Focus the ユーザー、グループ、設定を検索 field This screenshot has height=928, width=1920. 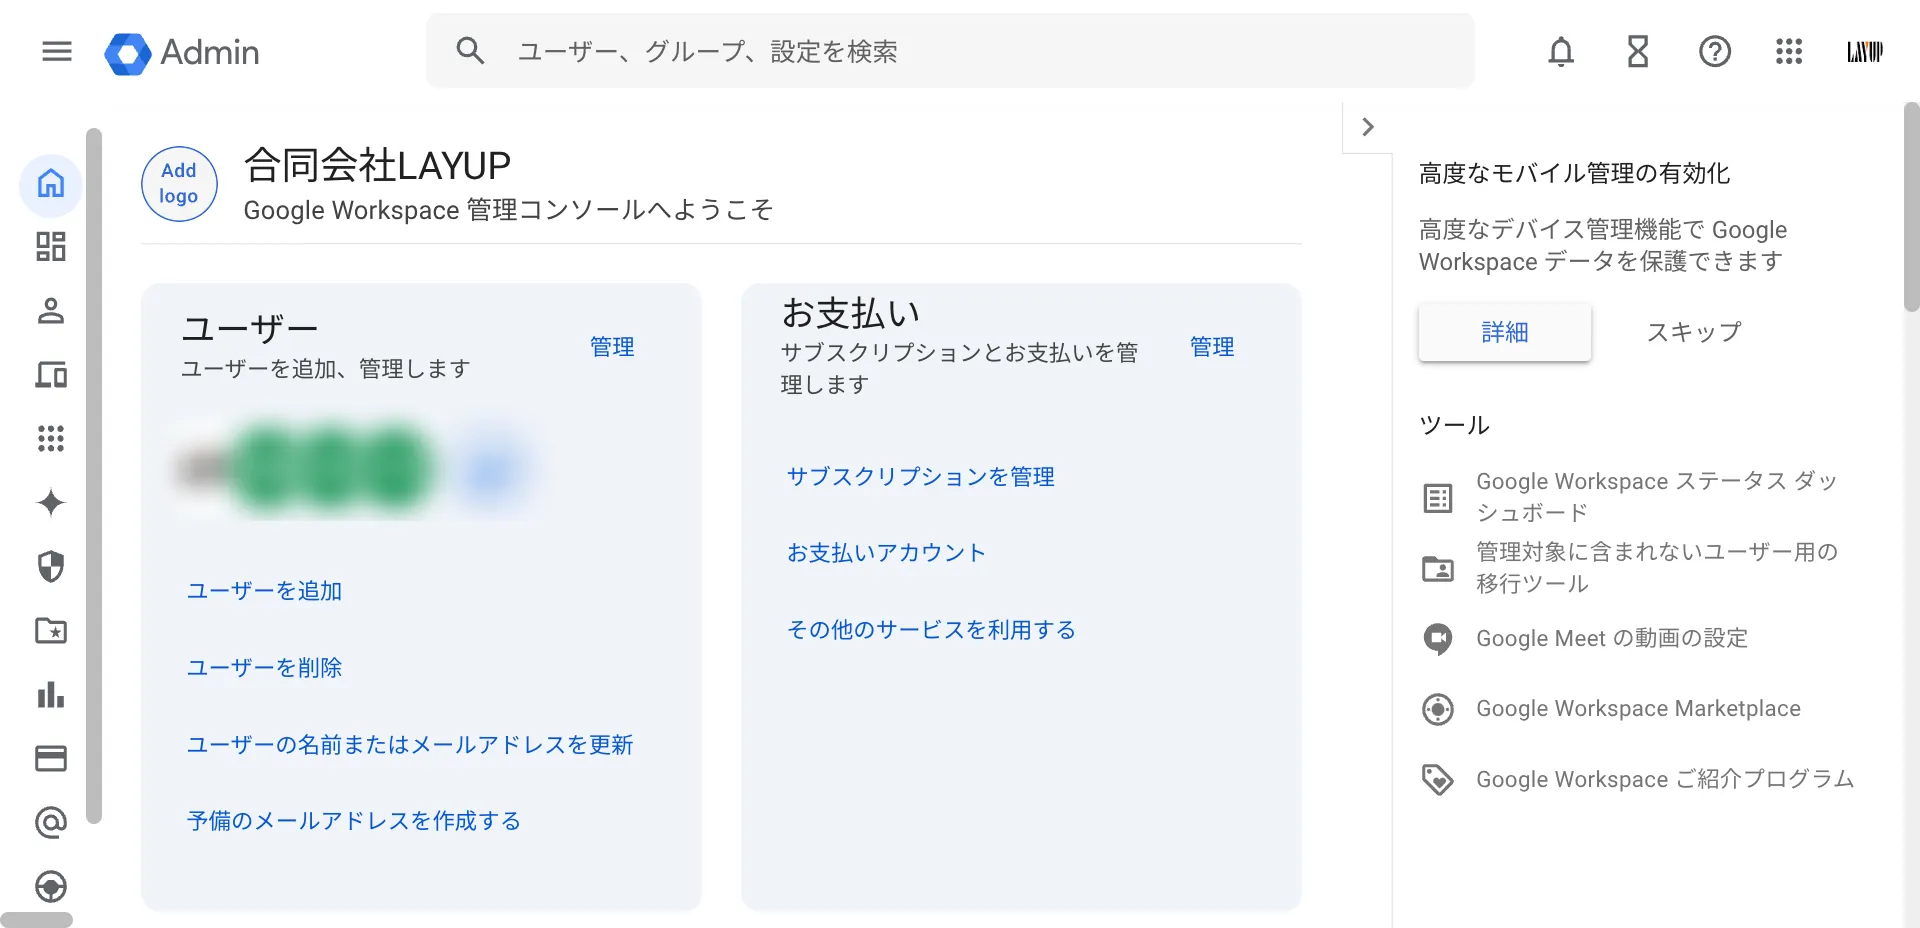pos(950,51)
